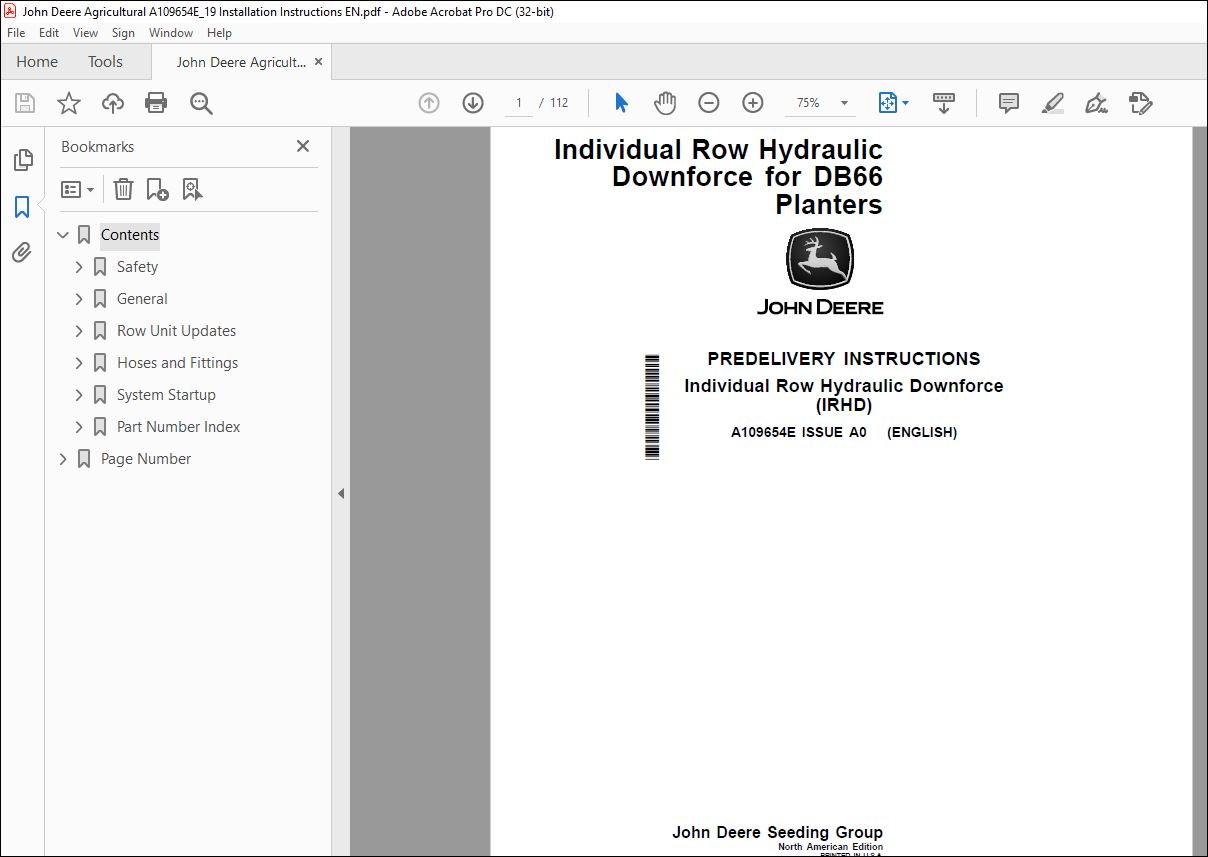Expand Row Unit Updates bookmark

79,331
